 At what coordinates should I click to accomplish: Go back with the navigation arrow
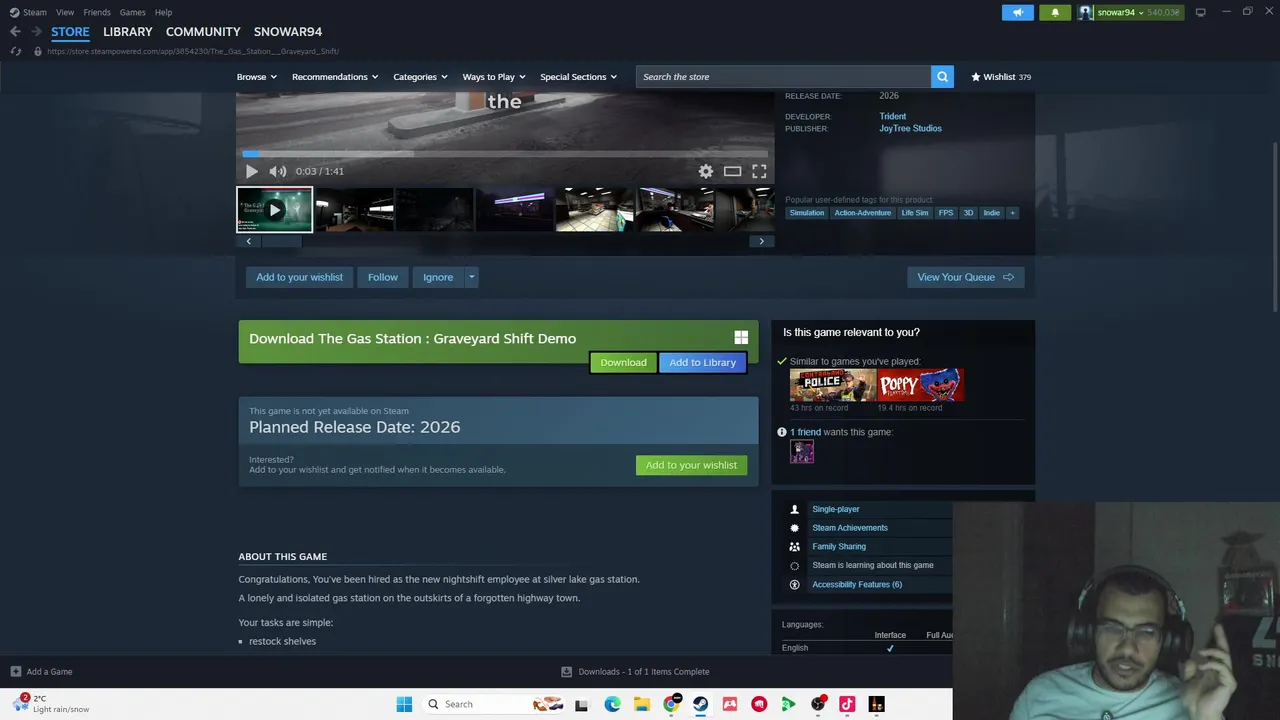(15, 32)
